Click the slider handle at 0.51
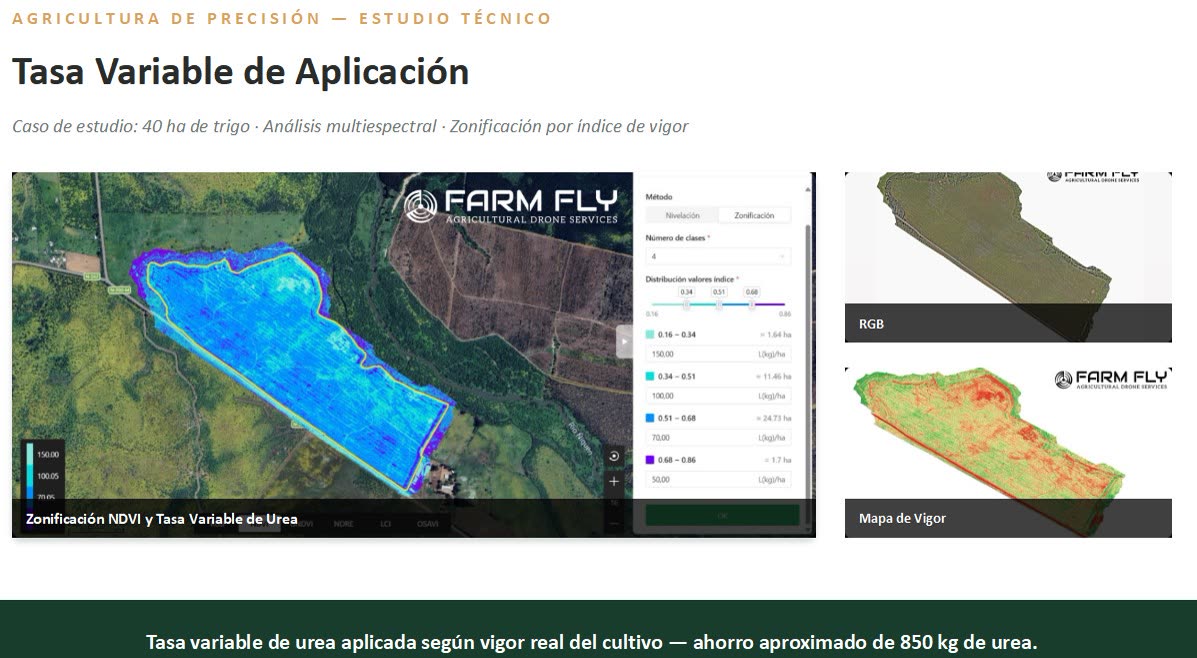The image size is (1197, 658). point(719,305)
